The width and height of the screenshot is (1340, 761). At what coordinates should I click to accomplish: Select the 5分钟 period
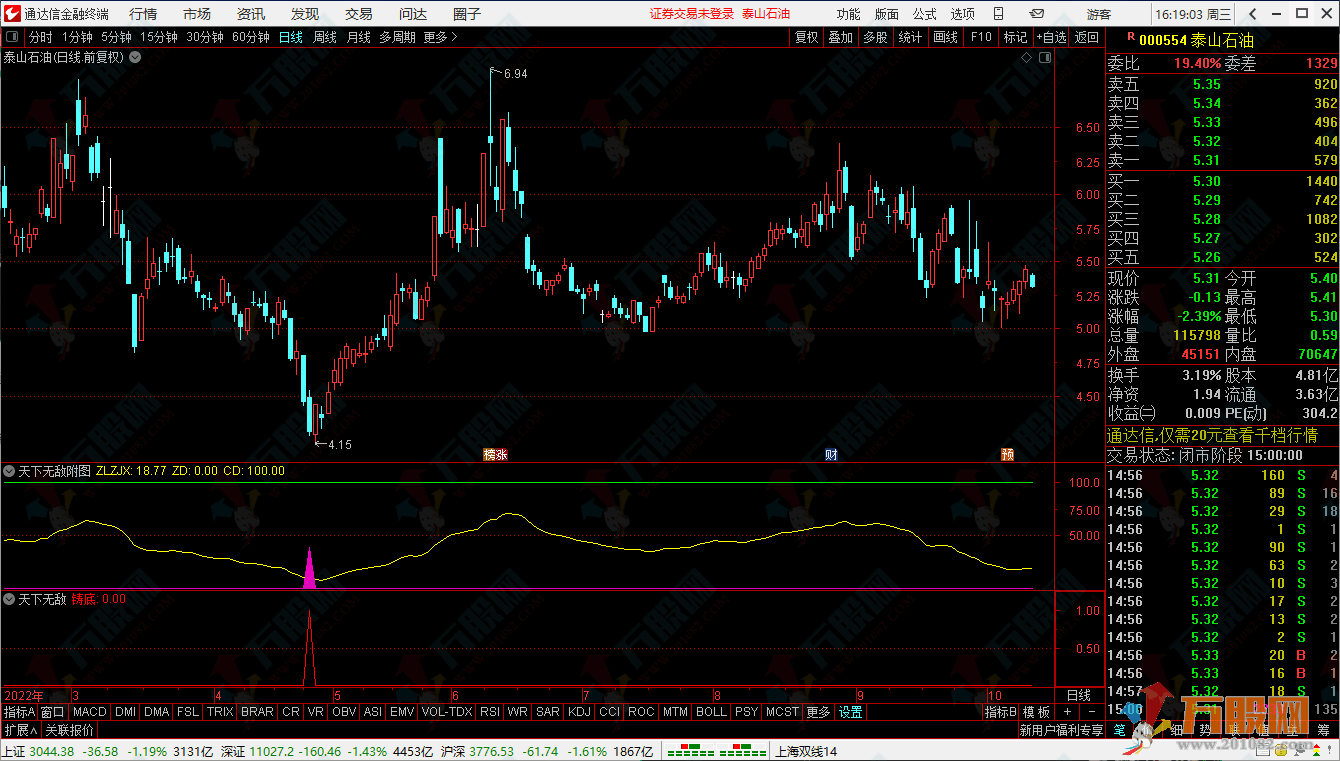click(116, 37)
